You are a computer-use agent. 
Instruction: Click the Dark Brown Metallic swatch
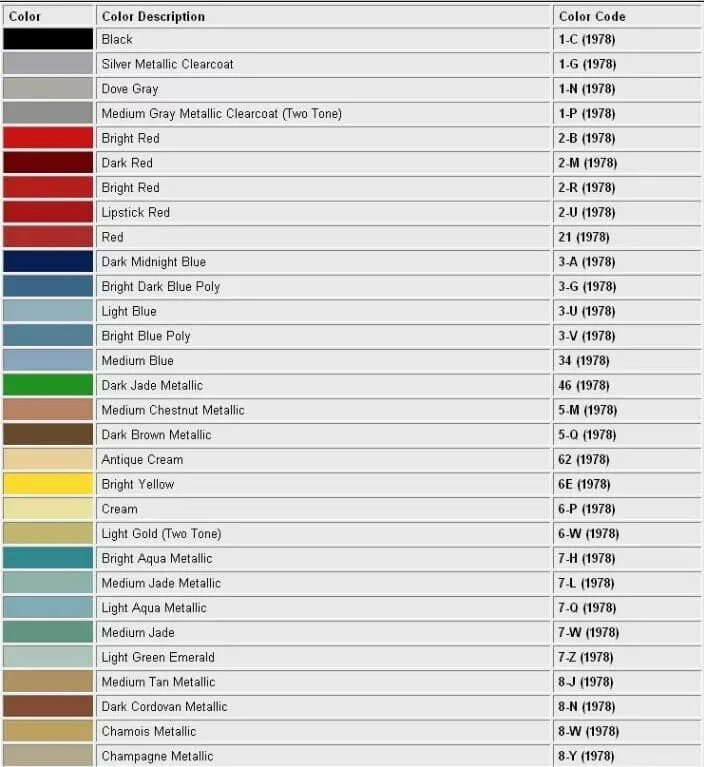pyautogui.click(x=48, y=434)
